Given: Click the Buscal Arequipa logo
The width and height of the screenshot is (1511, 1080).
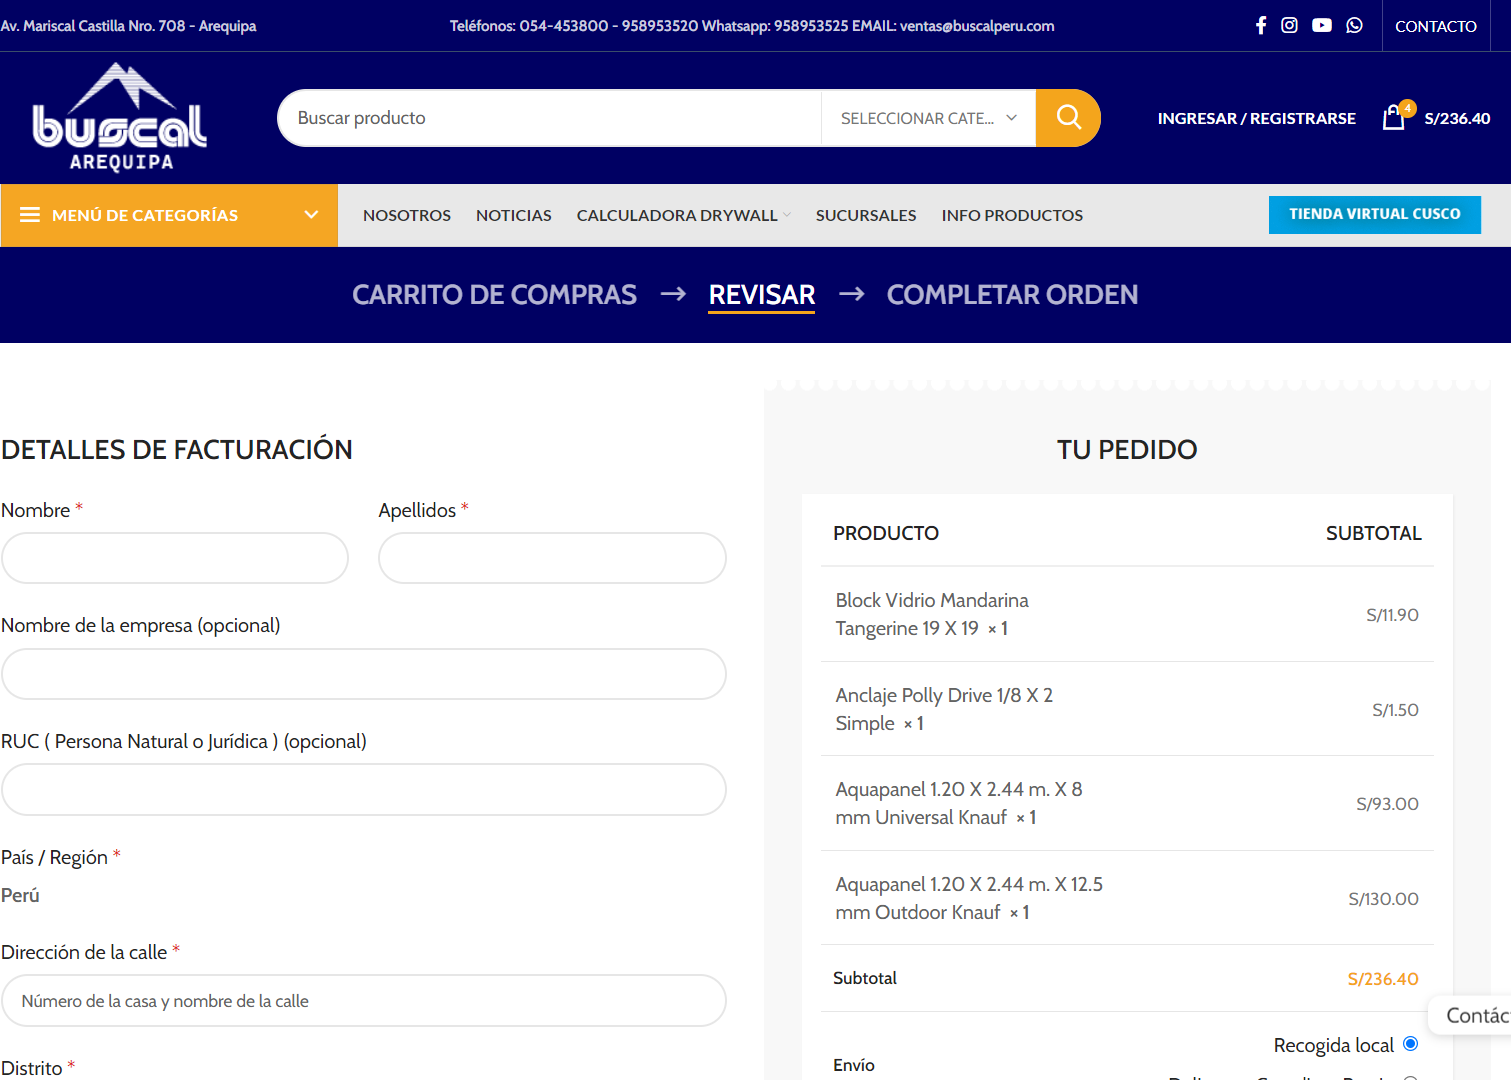Looking at the screenshot, I should coord(119,118).
